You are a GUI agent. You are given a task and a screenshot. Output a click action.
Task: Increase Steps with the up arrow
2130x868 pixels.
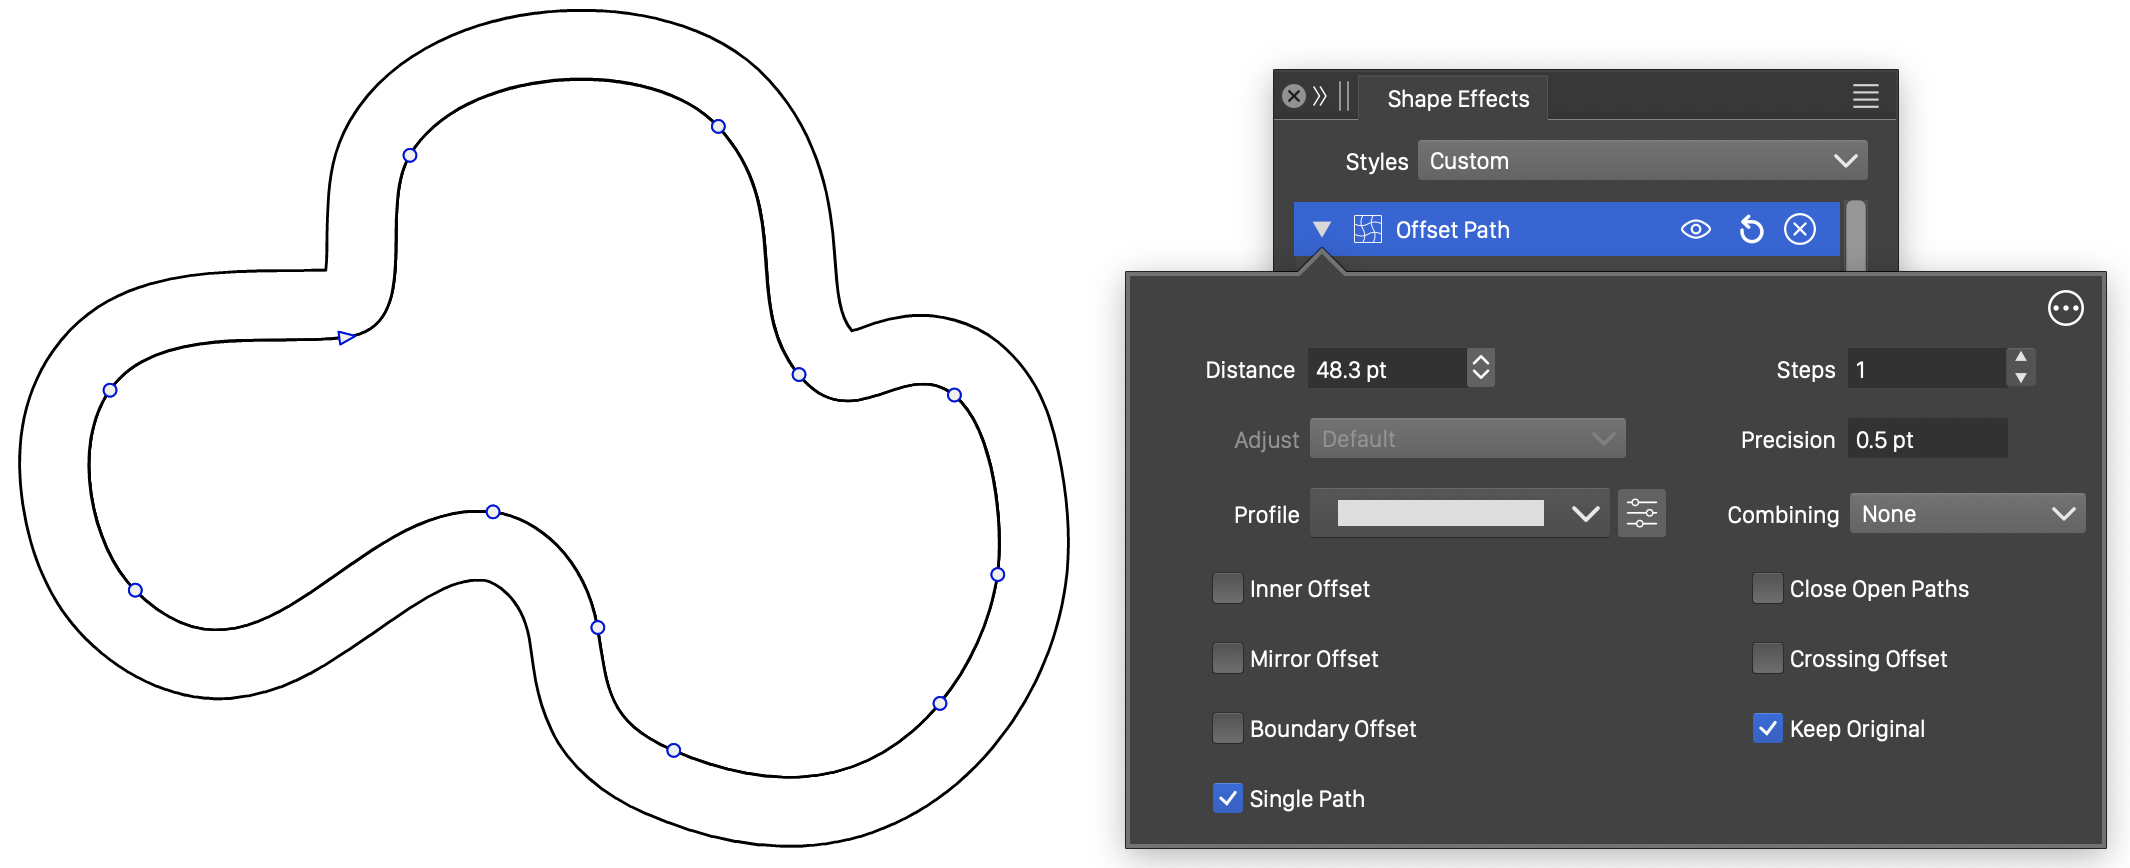click(x=2021, y=357)
